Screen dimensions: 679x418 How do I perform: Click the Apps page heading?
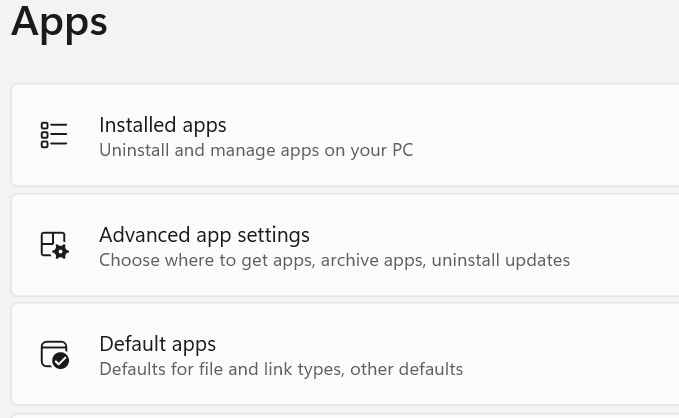click(59, 21)
